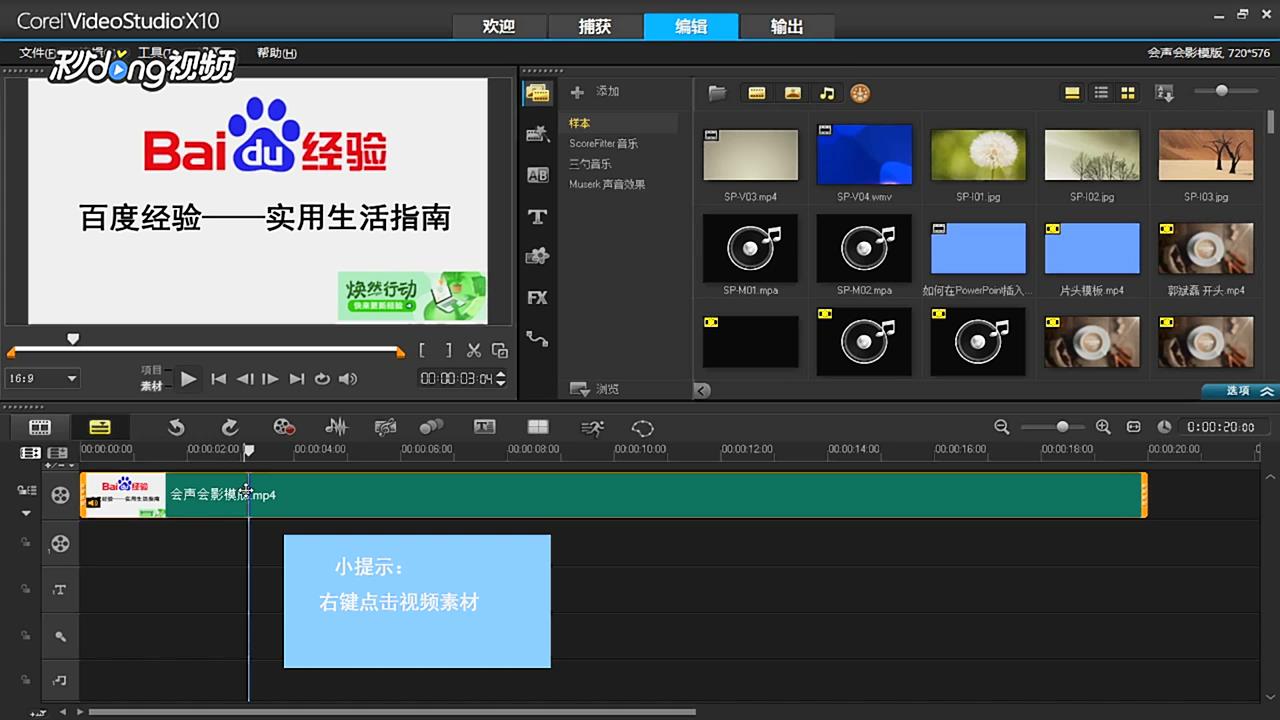Click the split clip scissors icon
This screenshot has height=720, width=1280.
coord(474,350)
